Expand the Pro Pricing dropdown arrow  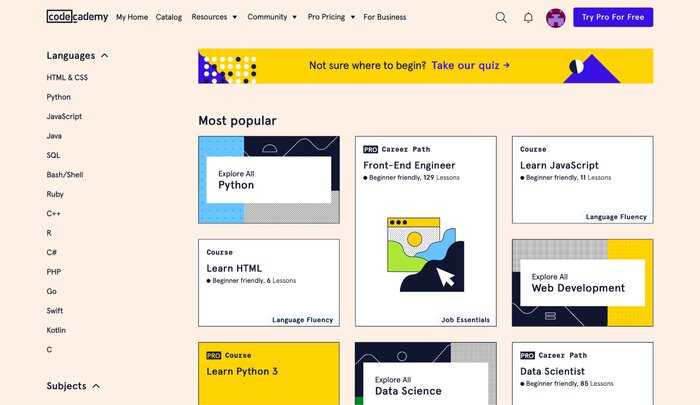point(353,17)
